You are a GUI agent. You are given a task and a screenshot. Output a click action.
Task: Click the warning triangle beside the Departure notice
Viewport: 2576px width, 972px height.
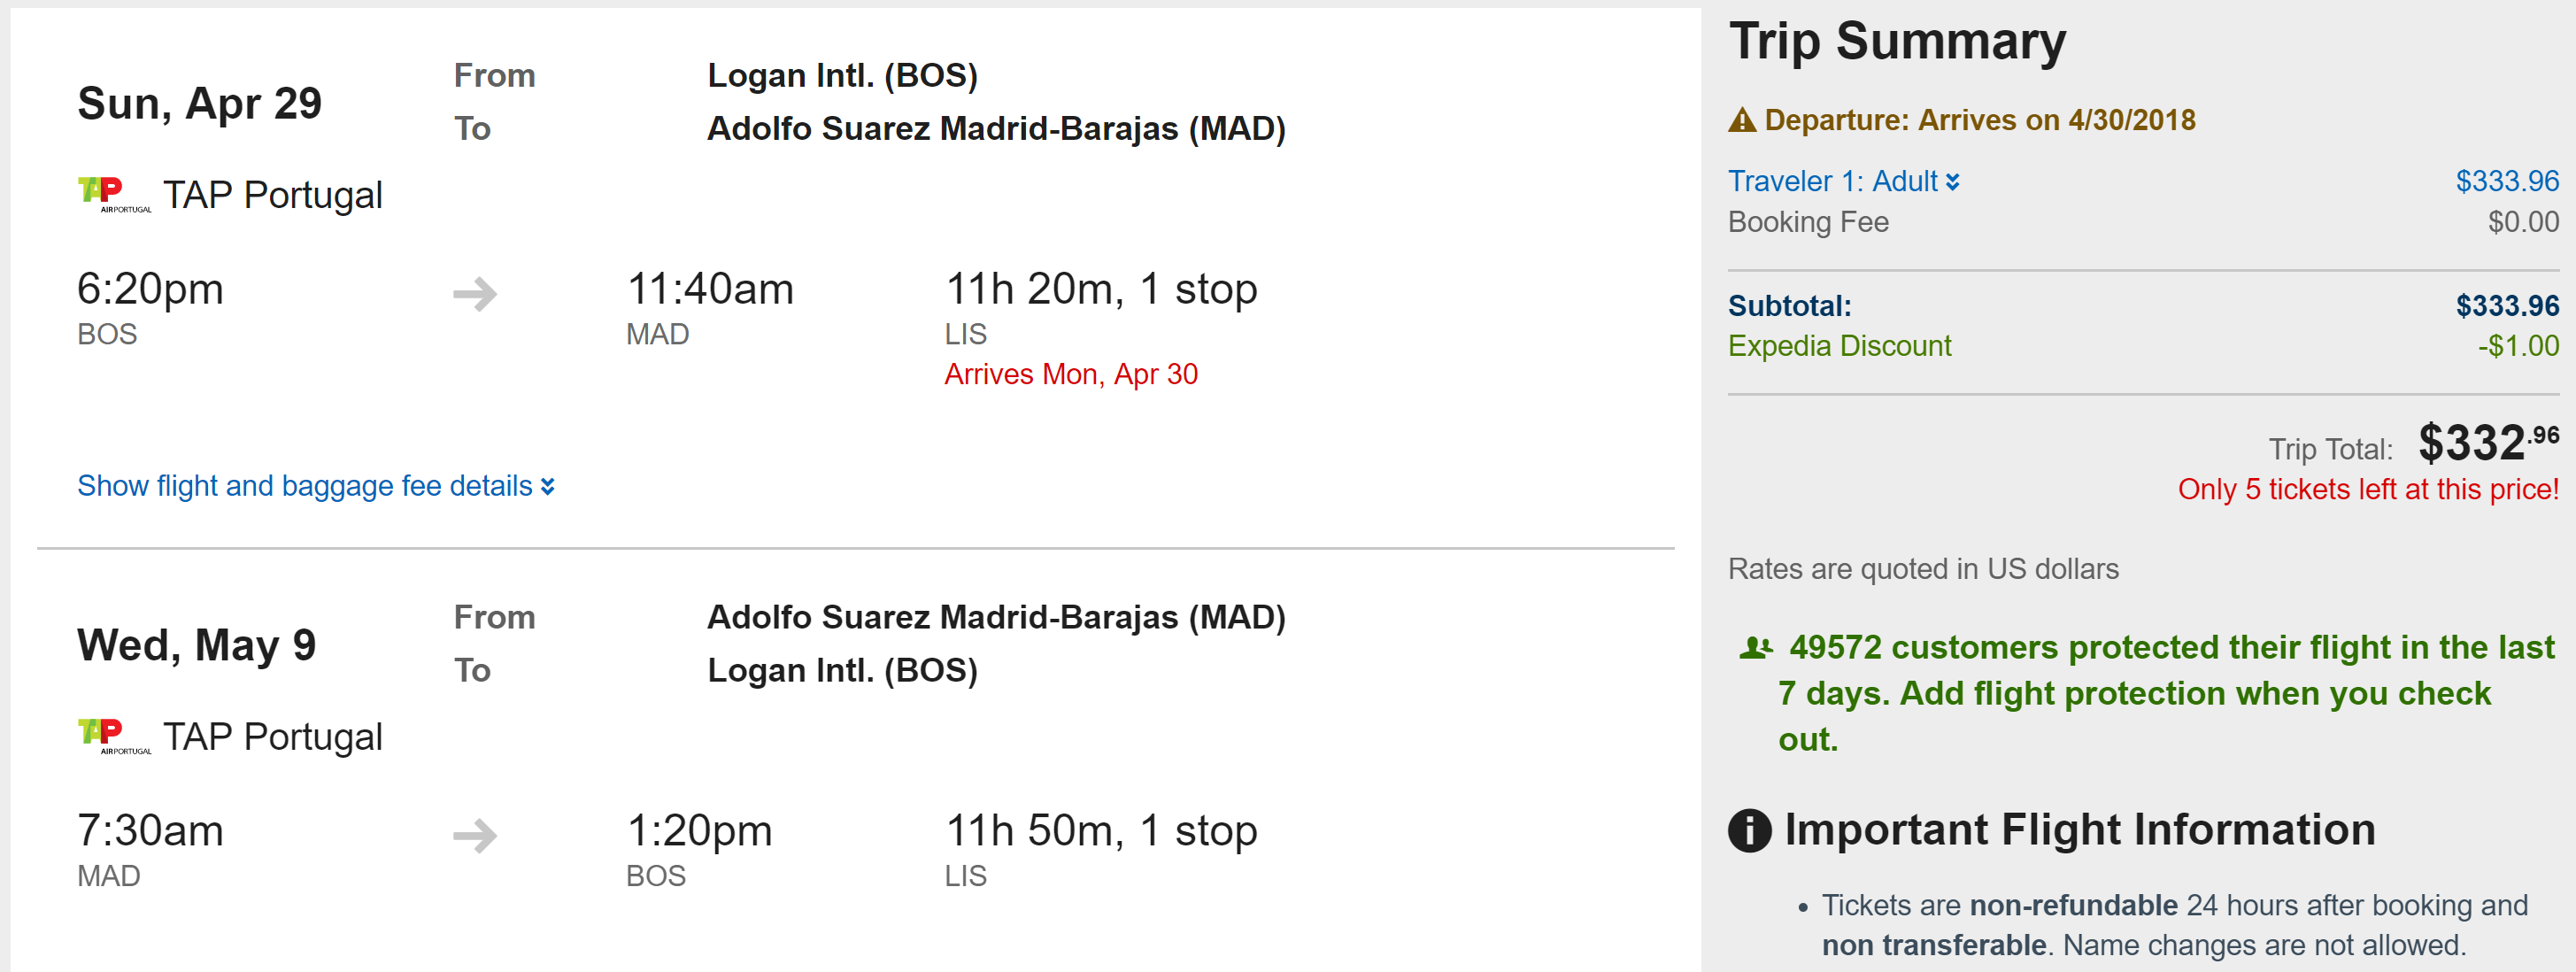click(x=1742, y=121)
